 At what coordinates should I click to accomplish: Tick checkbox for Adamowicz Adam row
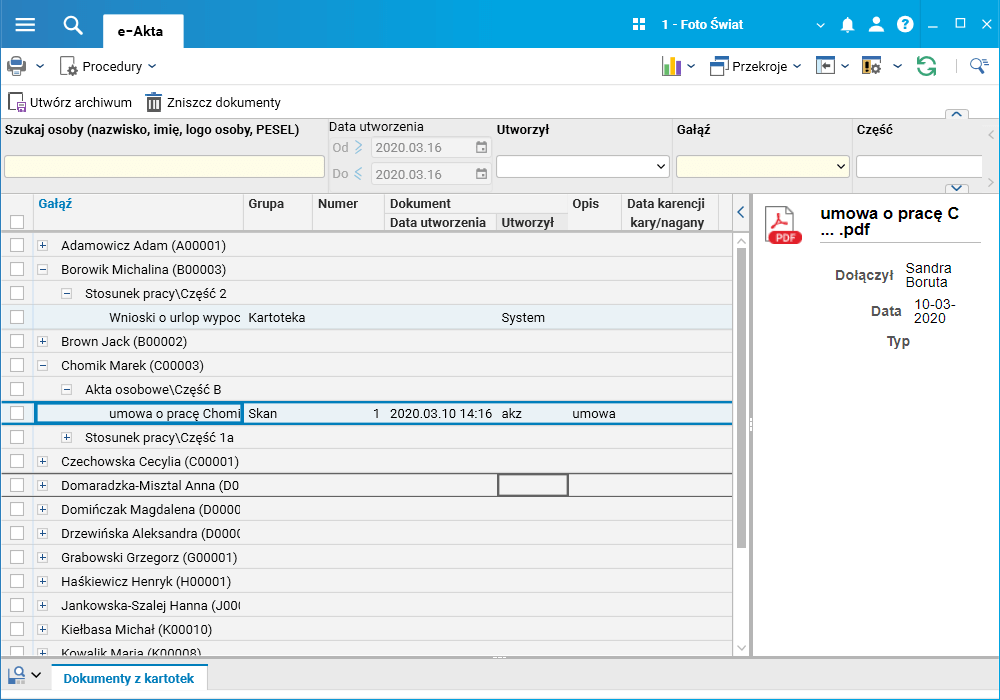click(x=17, y=246)
